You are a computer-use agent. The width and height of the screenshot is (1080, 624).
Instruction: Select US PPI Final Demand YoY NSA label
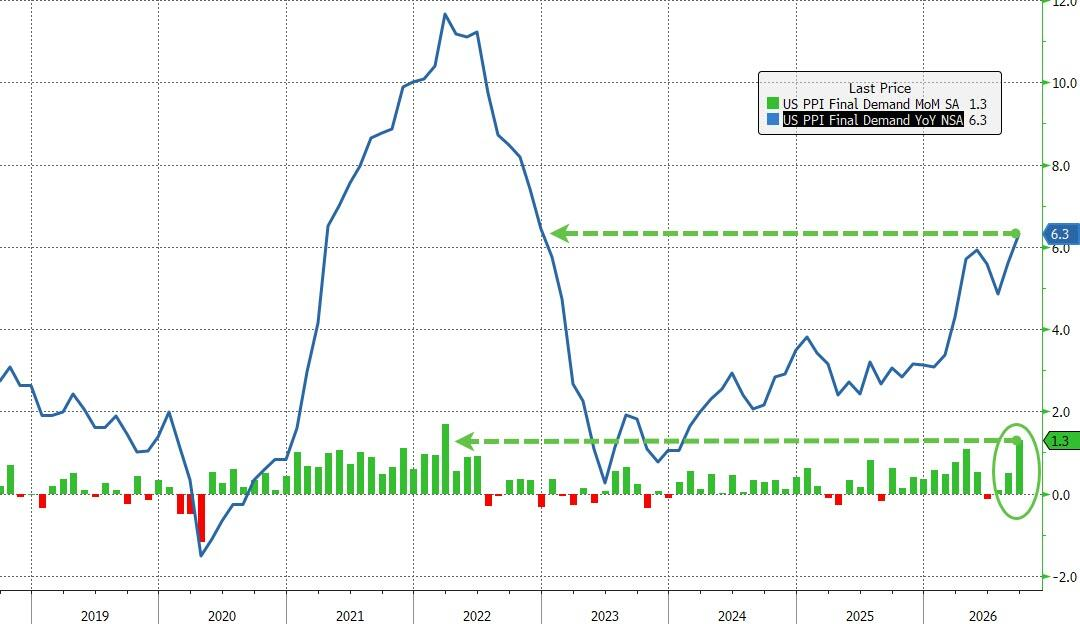coord(873,120)
